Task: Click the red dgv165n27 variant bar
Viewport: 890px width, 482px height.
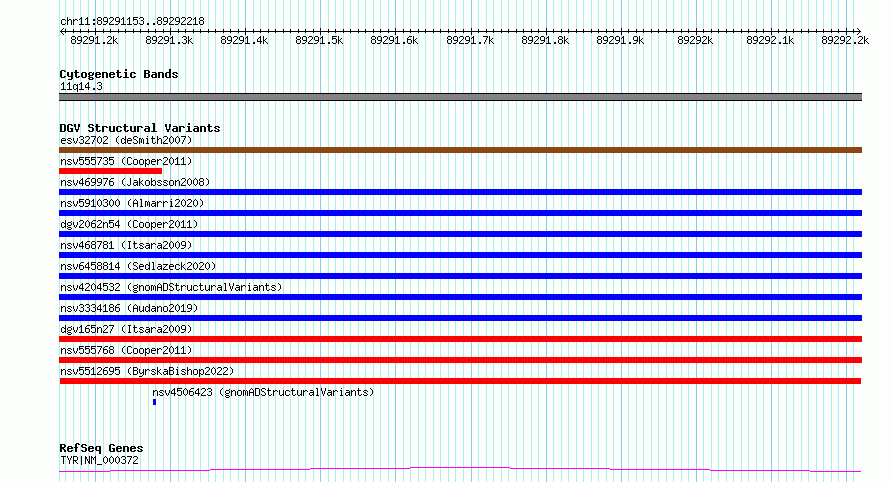Action: 460,339
